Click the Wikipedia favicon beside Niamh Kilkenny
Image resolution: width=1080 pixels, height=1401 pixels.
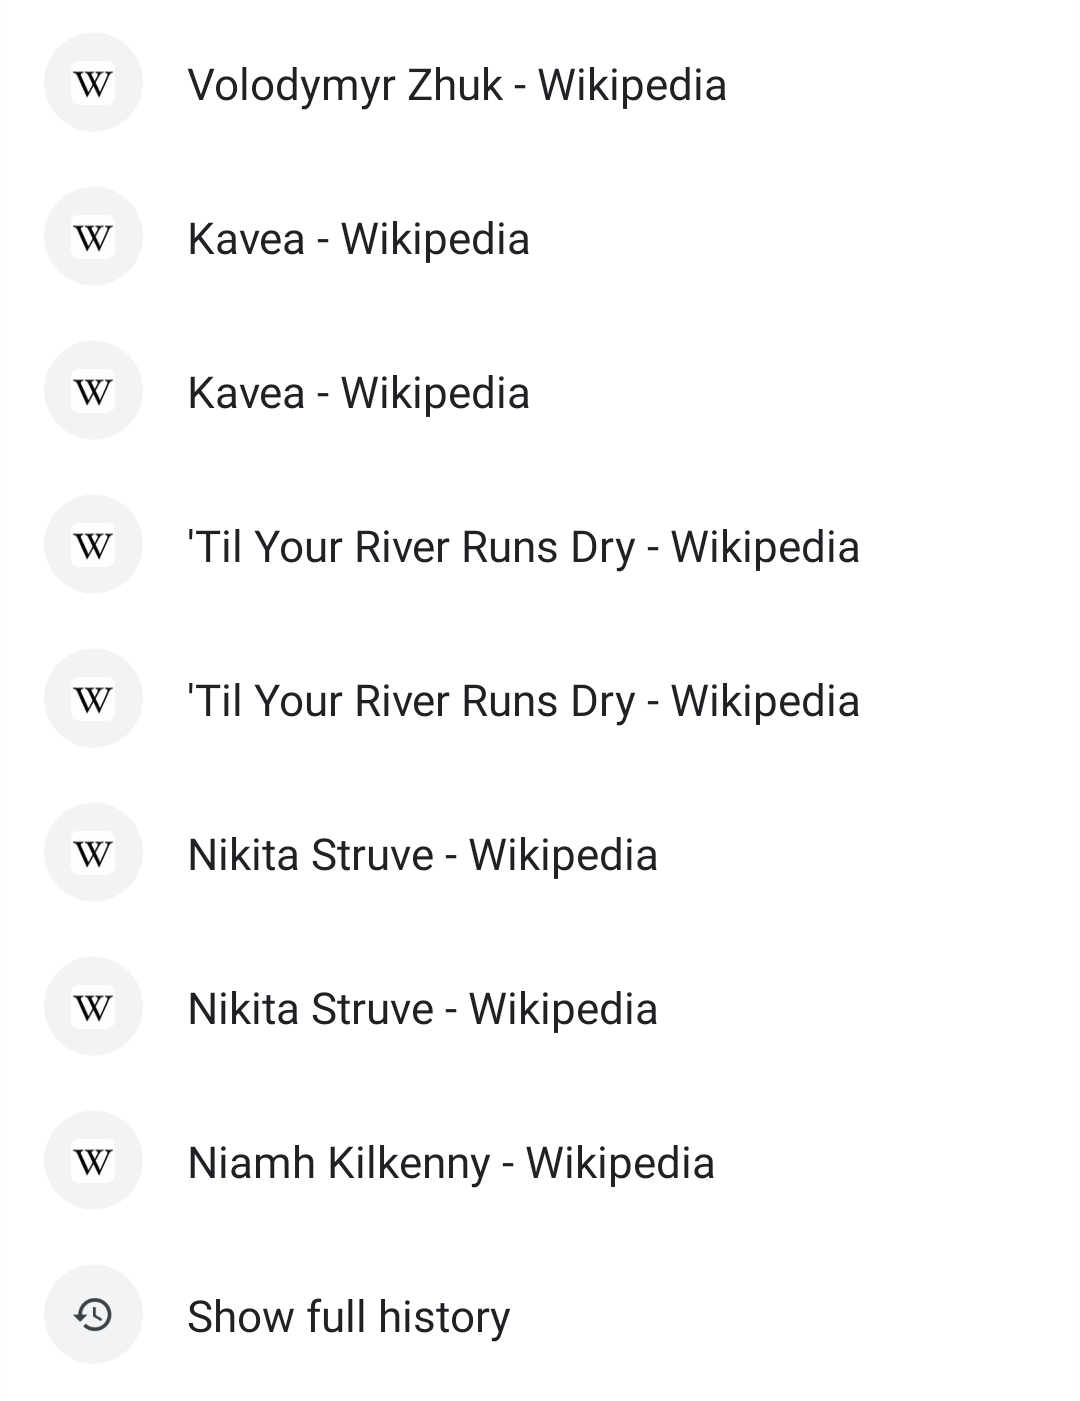tap(93, 1161)
